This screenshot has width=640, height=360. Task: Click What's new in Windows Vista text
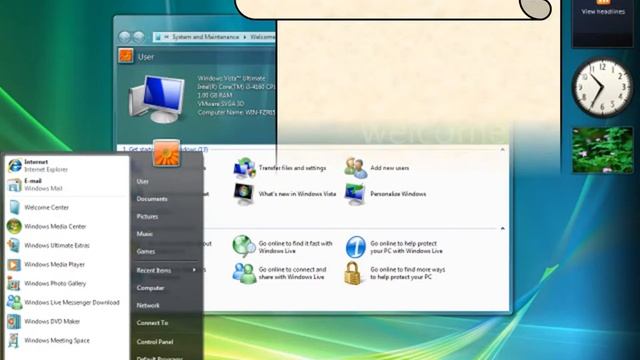coord(297,194)
